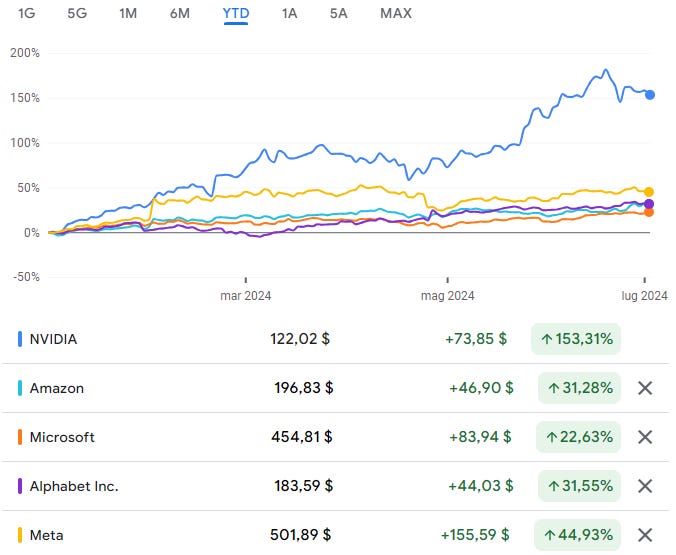Click the 100% y-axis label

pos(25,143)
